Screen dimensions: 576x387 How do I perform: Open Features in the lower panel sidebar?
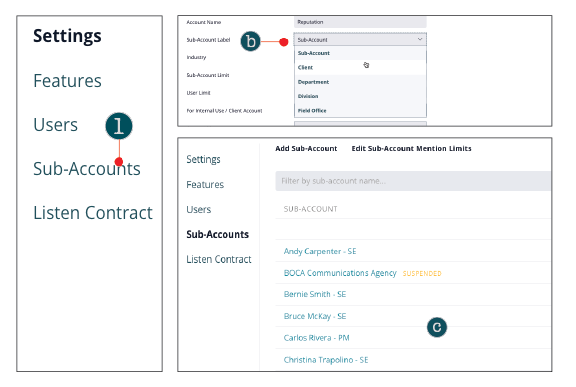205,184
